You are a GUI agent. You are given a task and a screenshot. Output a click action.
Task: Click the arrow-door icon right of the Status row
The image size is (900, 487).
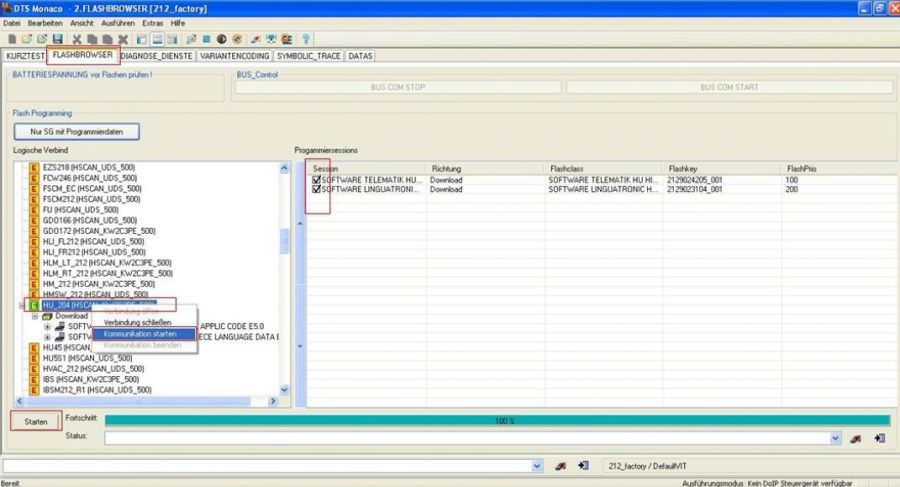[x=879, y=438]
